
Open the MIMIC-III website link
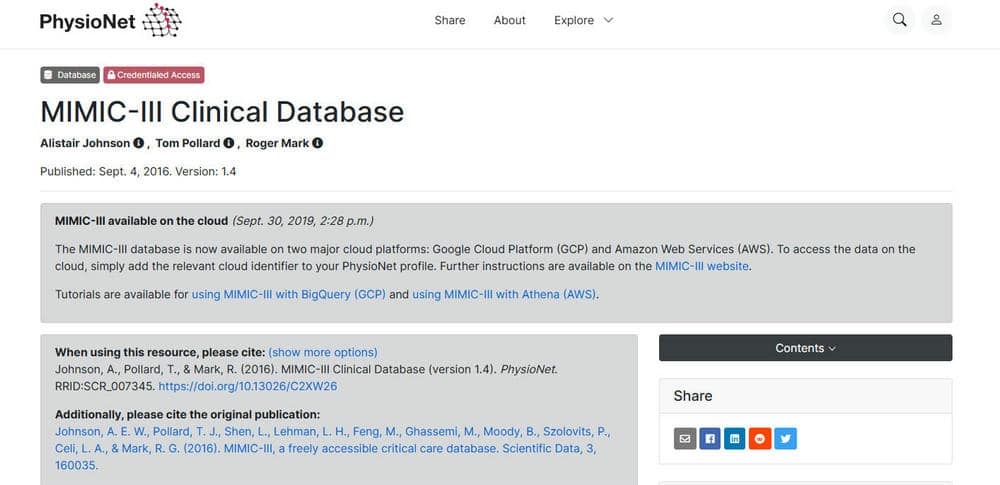click(702, 266)
